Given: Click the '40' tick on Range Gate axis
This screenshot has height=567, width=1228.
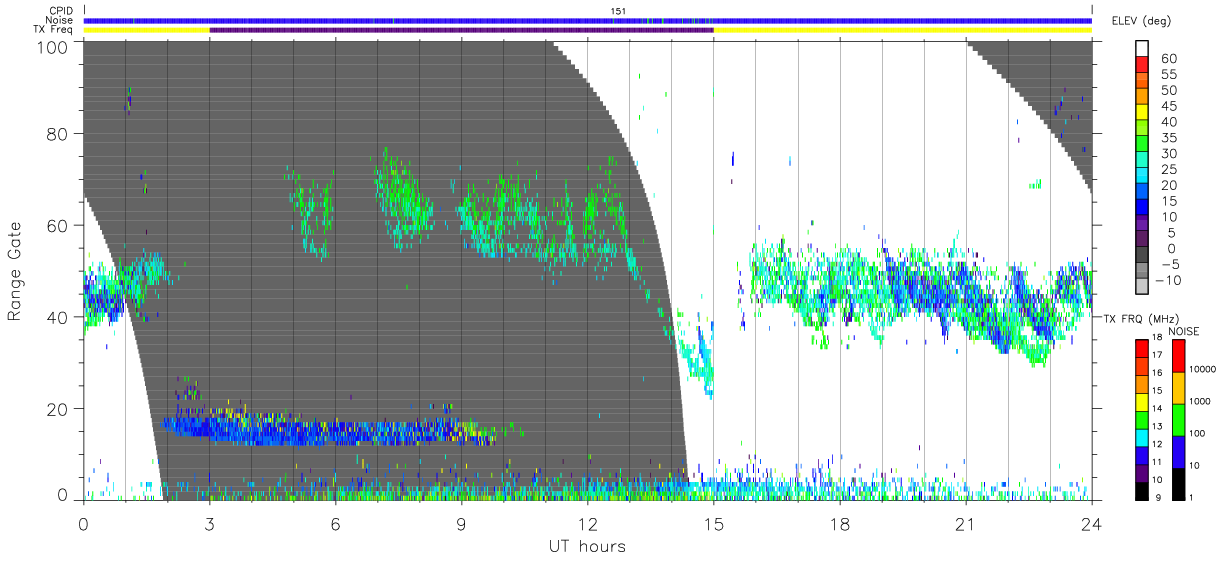Looking at the screenshot, I should point(58,317).
